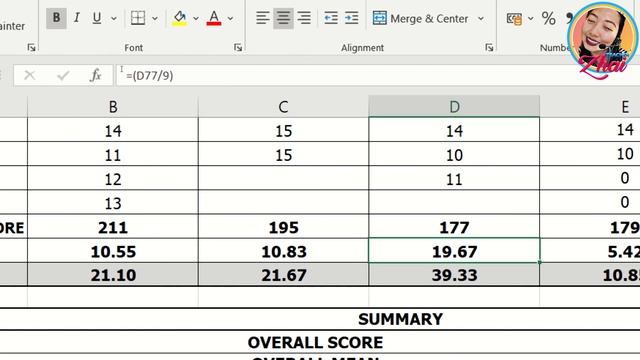Viewport: 640px width, 360px height.
Task: Select cell with value 21.67
Action: pyautogui.click(x=283, y=275)
